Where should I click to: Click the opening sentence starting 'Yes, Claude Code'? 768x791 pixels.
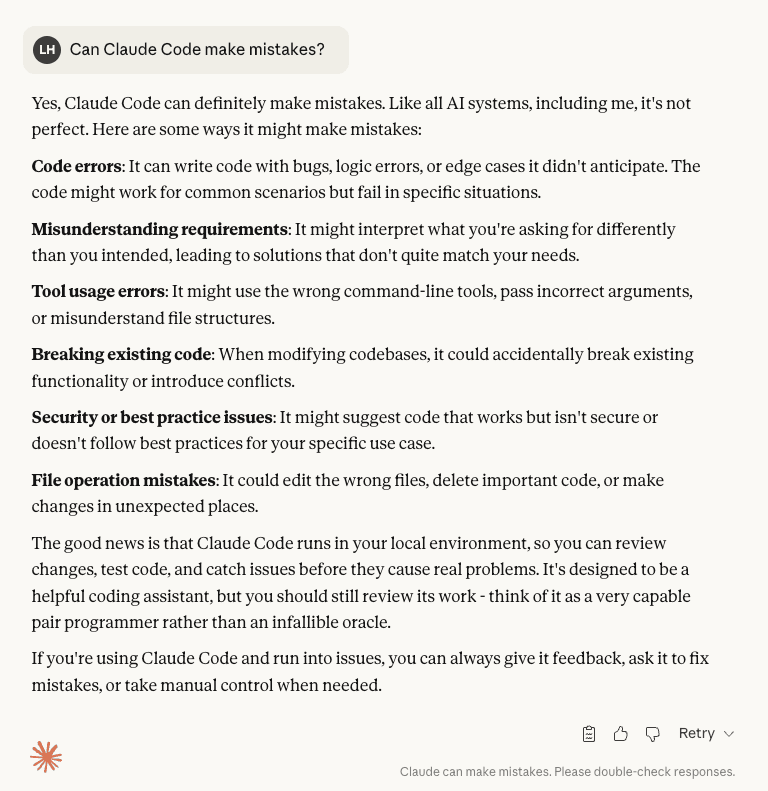tap(361, 103)
